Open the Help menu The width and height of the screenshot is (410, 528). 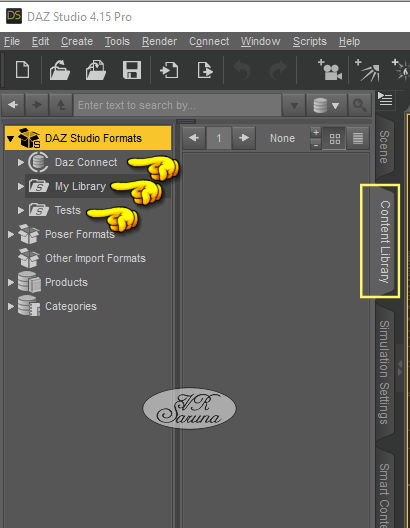point(349,41)
